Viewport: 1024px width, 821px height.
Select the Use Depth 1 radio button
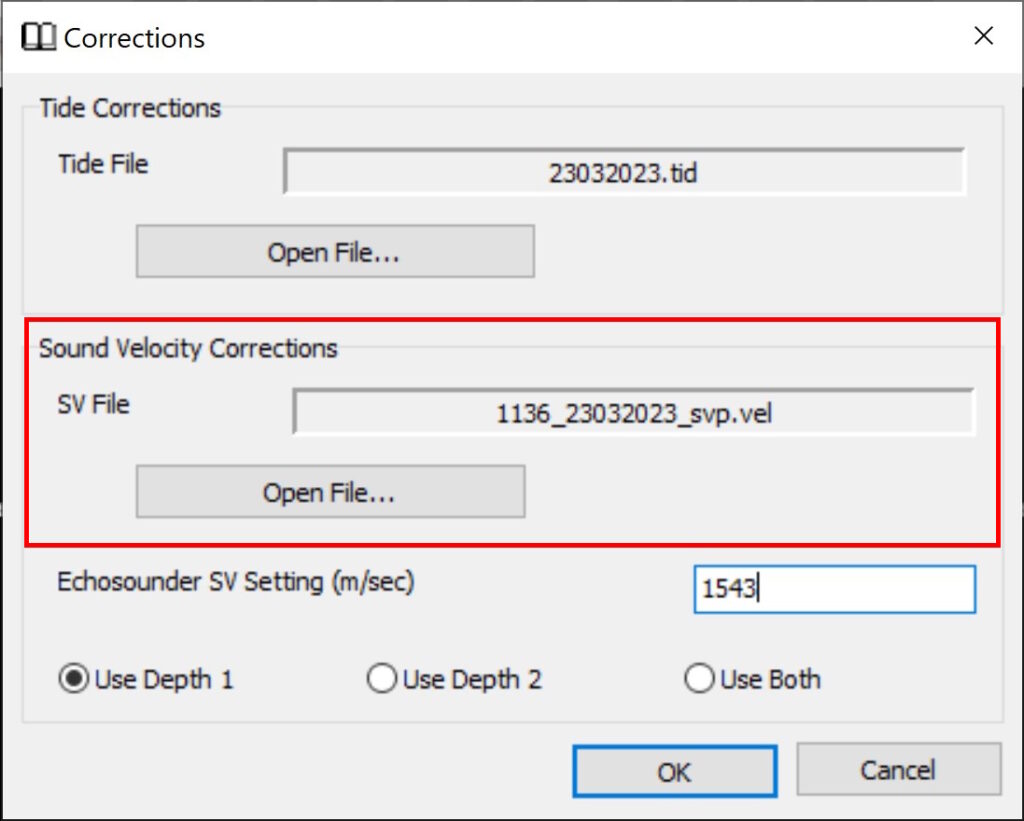pos(74,680)
